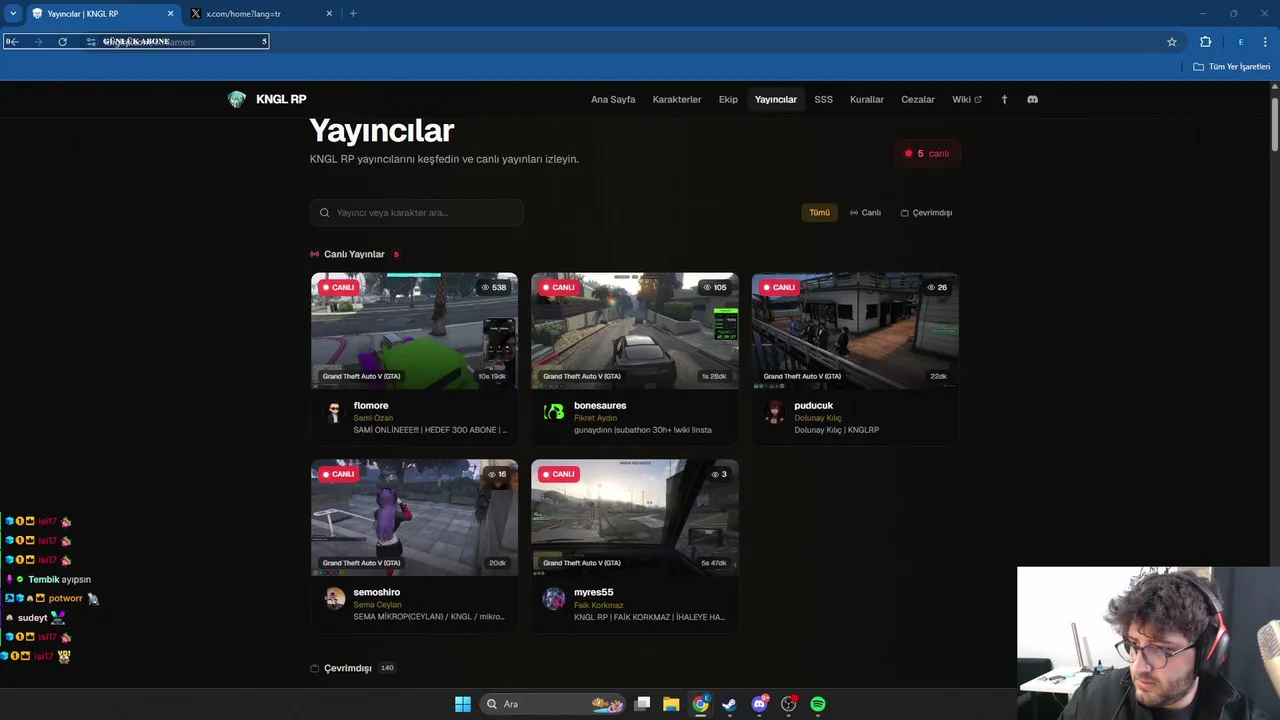
Task: Click myres55's avatar icon
Action: pyautogui.click(x=554, y=598)
